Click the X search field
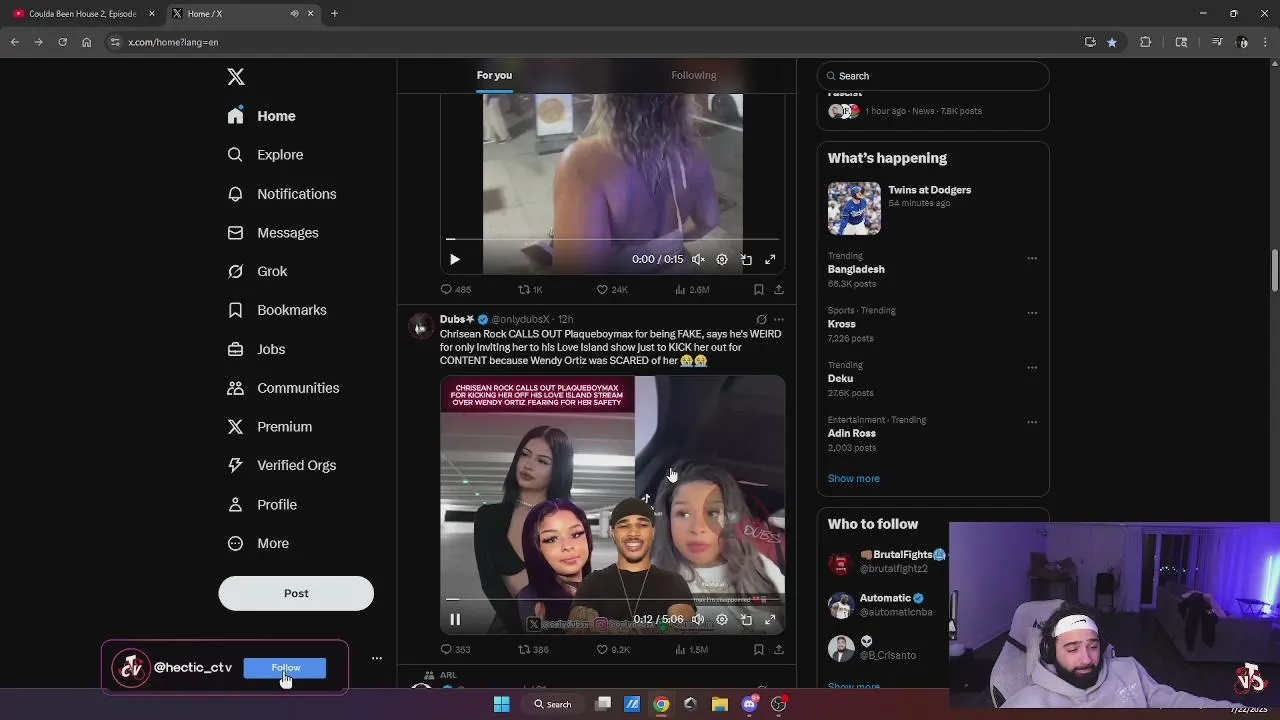The height and width of the screenshot is (720, 1280). point(933,76)
